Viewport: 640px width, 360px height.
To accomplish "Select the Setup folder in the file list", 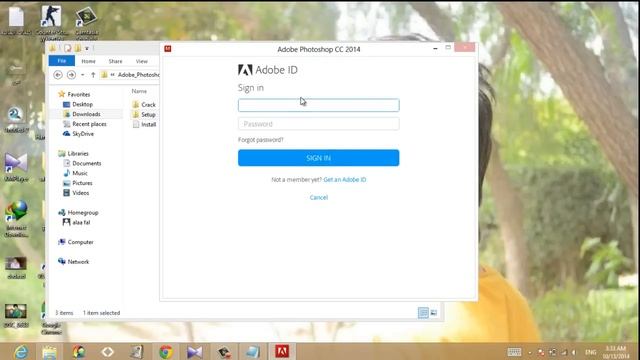I will (x=148, y=115).
